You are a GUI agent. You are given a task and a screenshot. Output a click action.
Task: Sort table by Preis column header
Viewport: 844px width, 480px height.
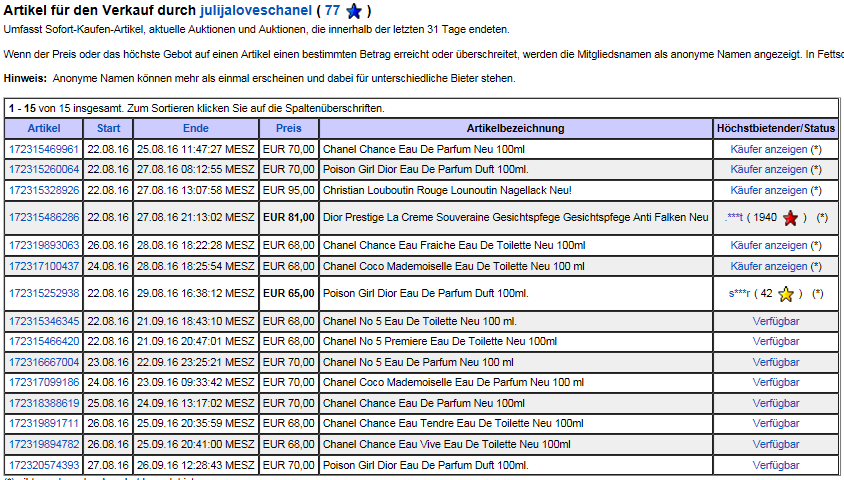coord(289,128)
